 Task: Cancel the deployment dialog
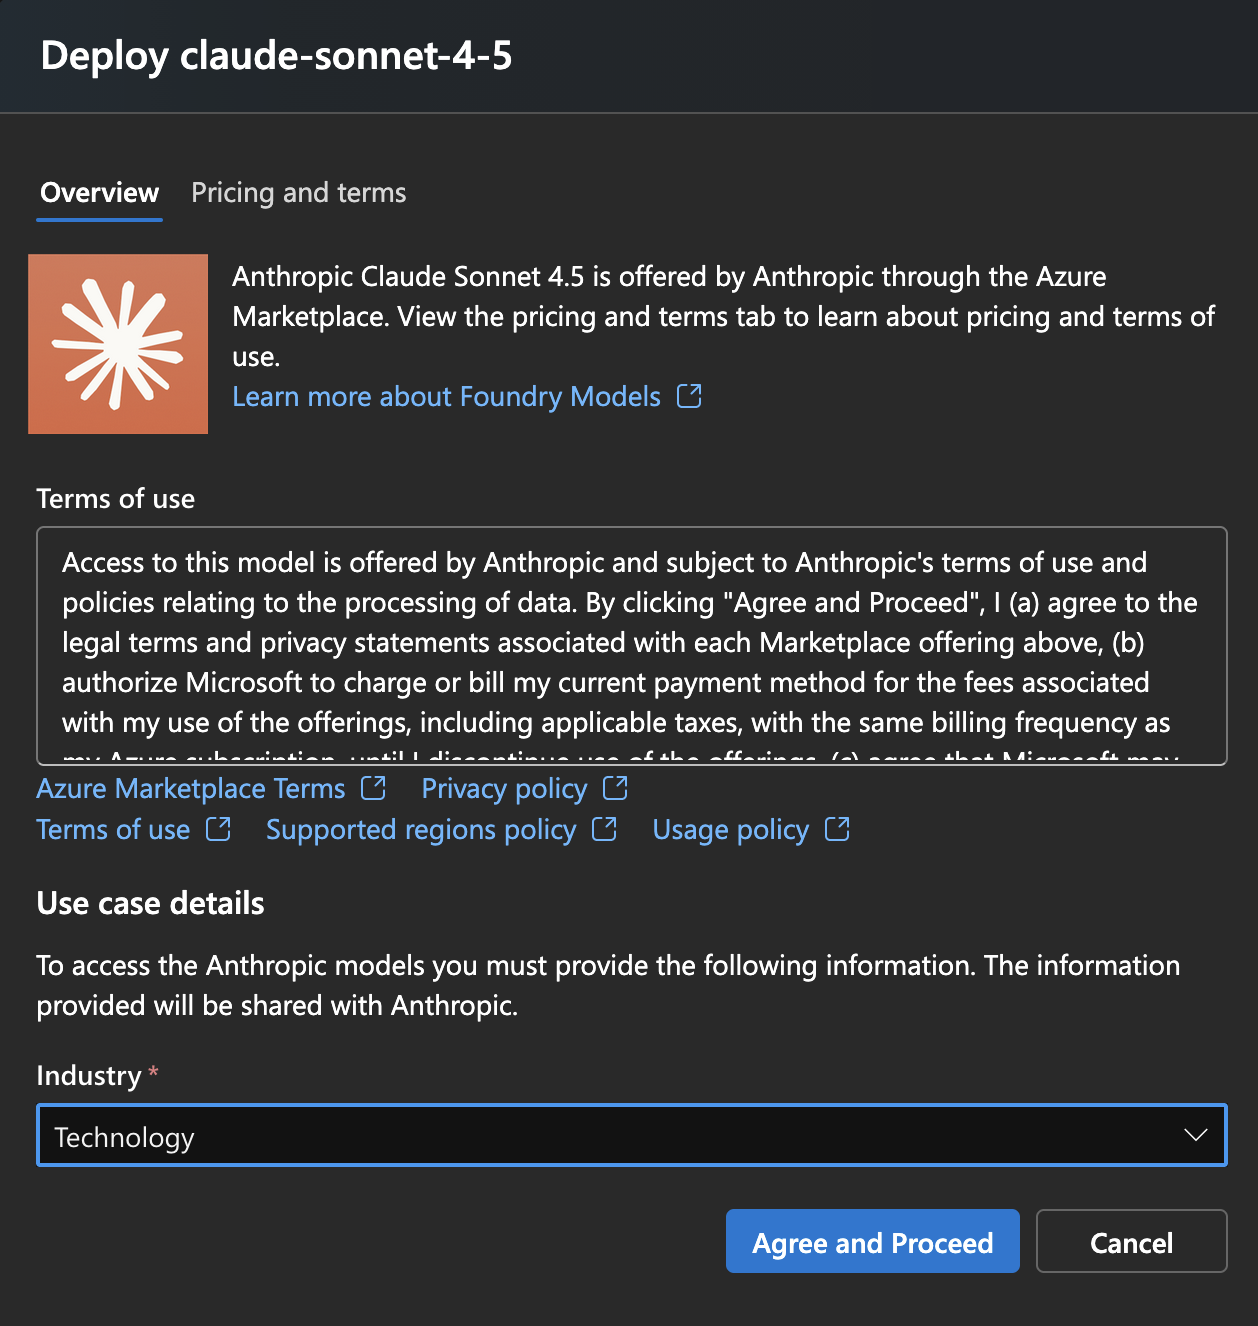pos(1130,1241)
